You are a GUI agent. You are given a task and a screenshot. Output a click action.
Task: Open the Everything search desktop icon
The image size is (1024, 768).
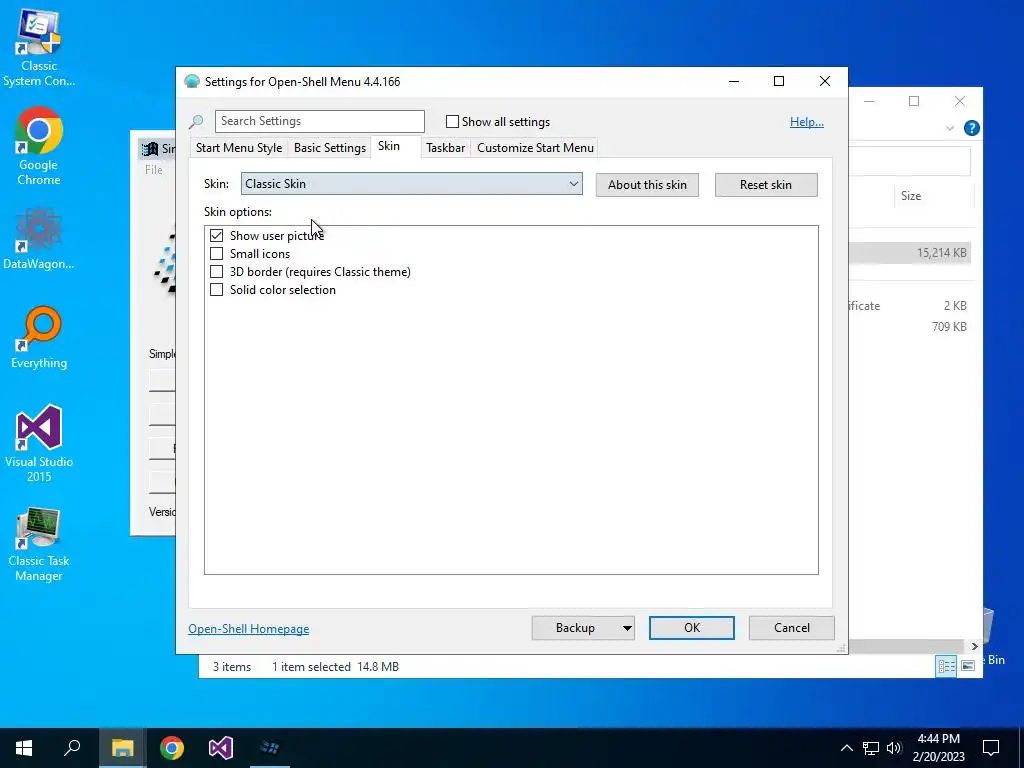click(39, 337)
